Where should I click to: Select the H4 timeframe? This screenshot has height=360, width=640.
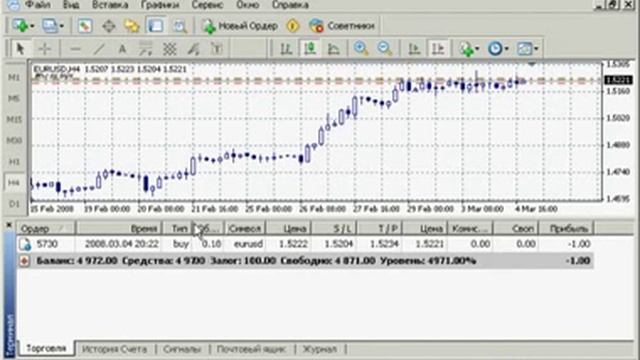14,183
